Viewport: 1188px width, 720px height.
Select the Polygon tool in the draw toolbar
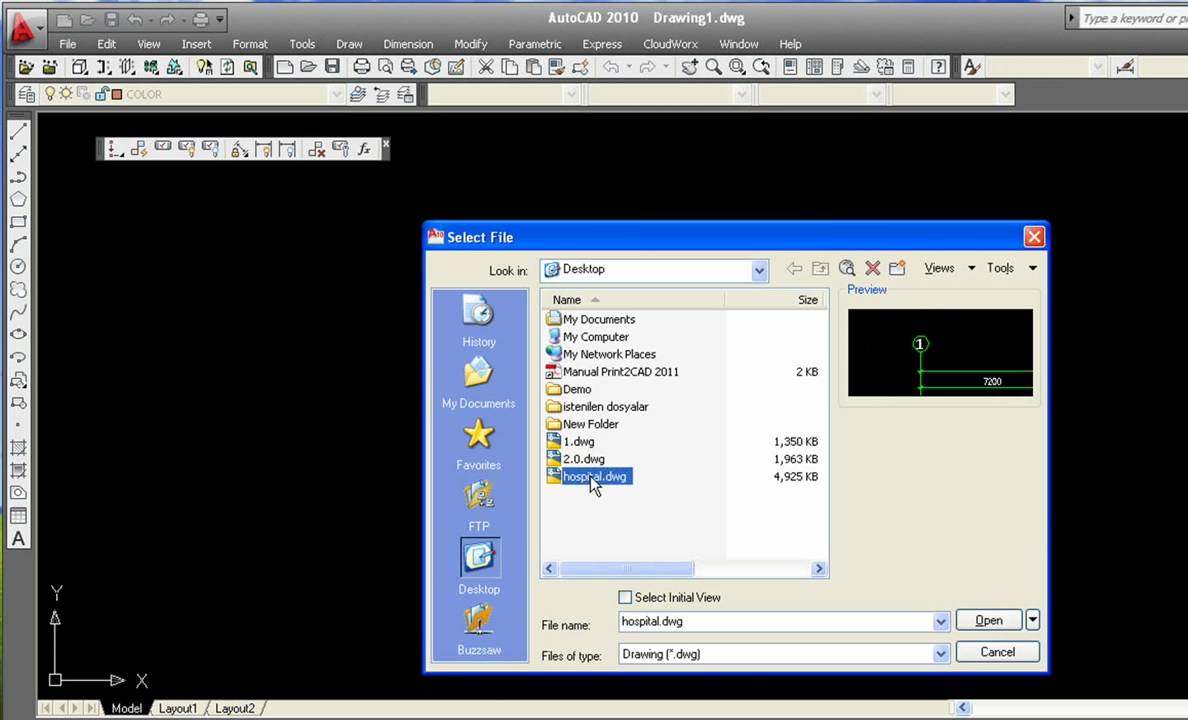18,199
